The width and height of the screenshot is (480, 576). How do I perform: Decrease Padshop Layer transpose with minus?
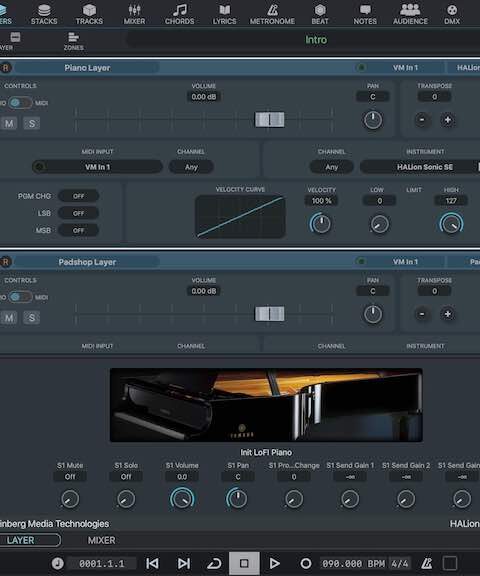[422, 314]
